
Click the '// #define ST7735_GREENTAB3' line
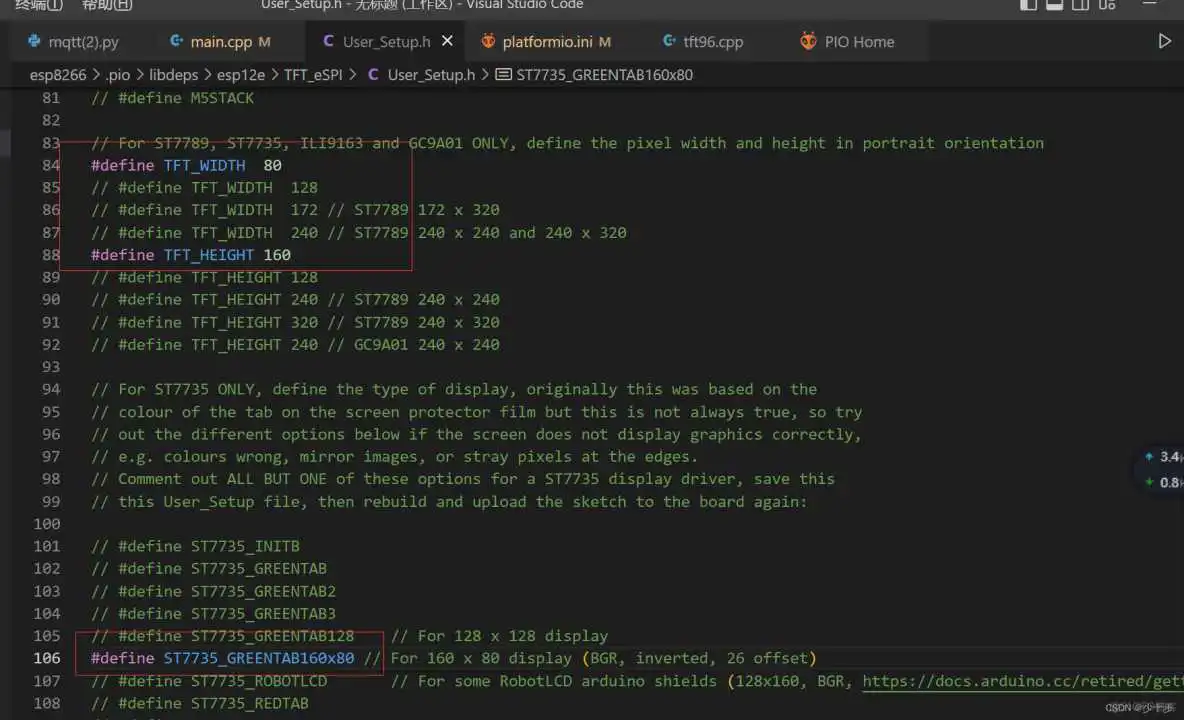click(214, 614)
